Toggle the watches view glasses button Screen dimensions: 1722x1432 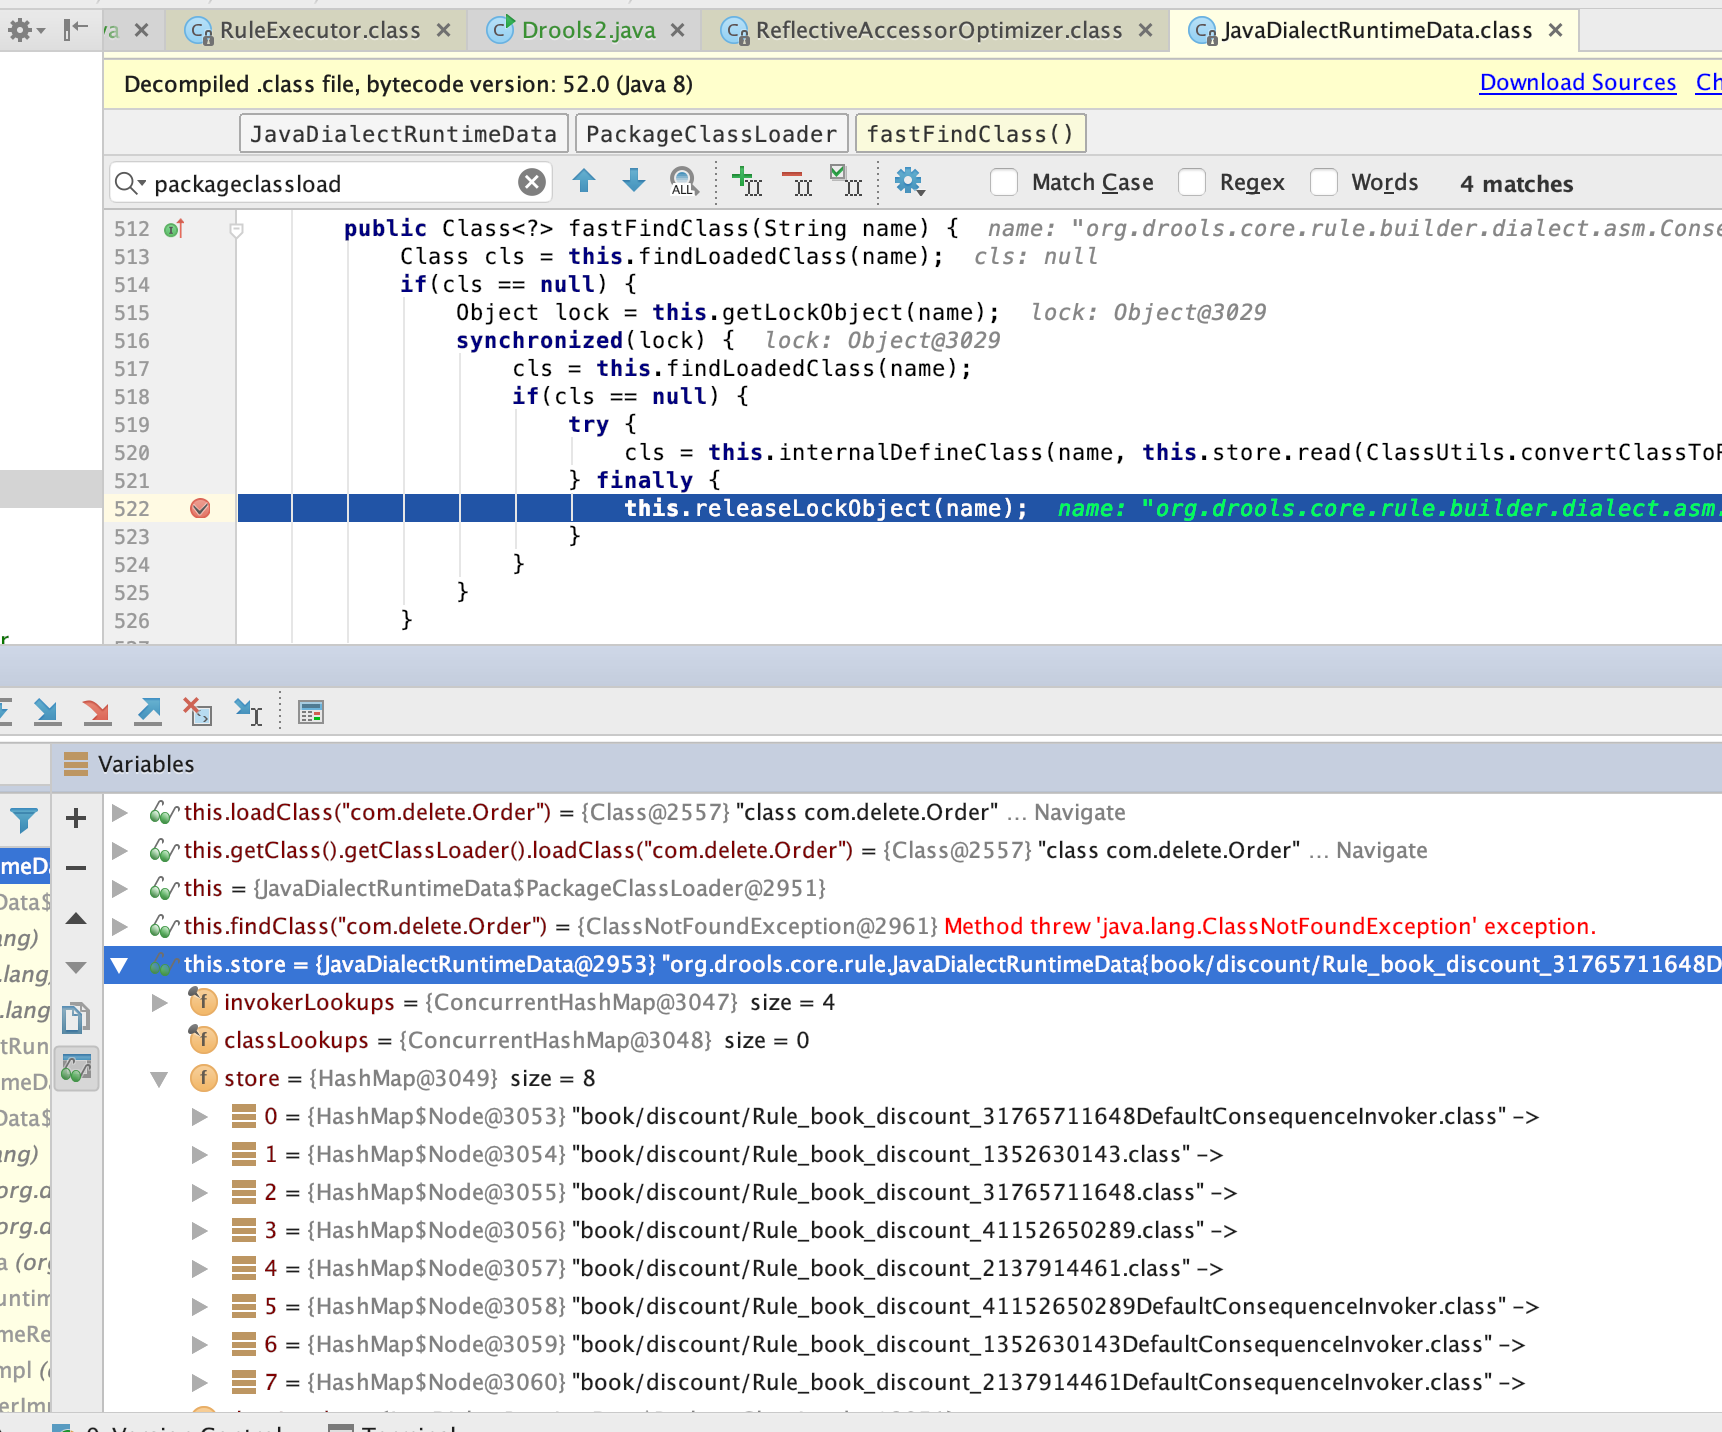coord(76,1069)
